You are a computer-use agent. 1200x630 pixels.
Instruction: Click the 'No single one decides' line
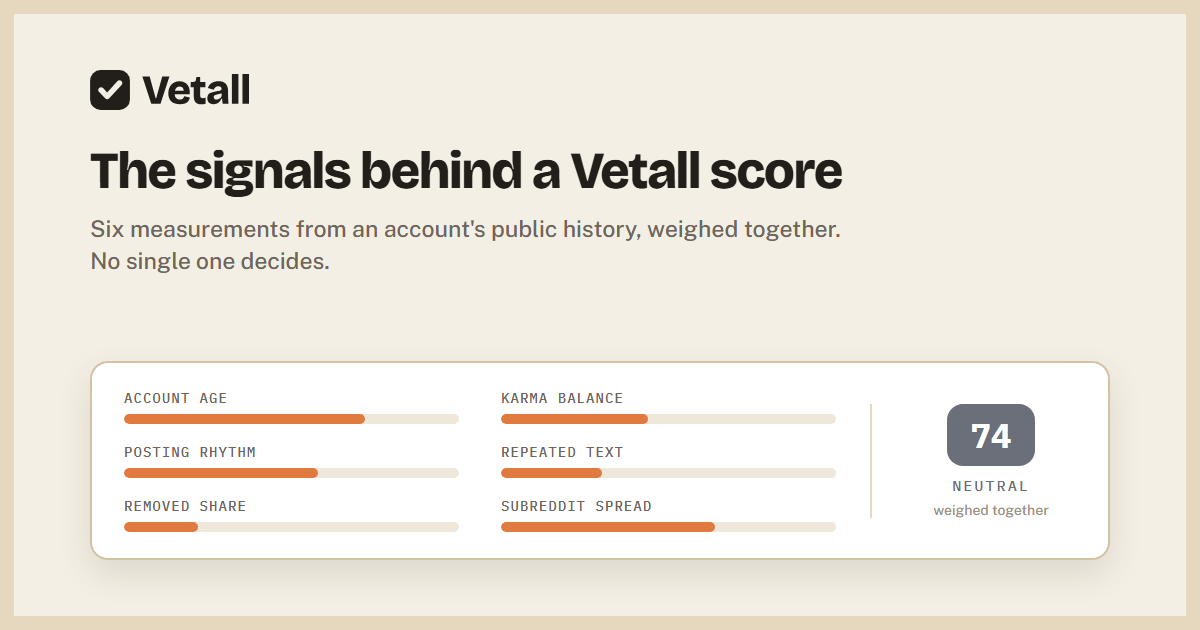coord(210,262)
